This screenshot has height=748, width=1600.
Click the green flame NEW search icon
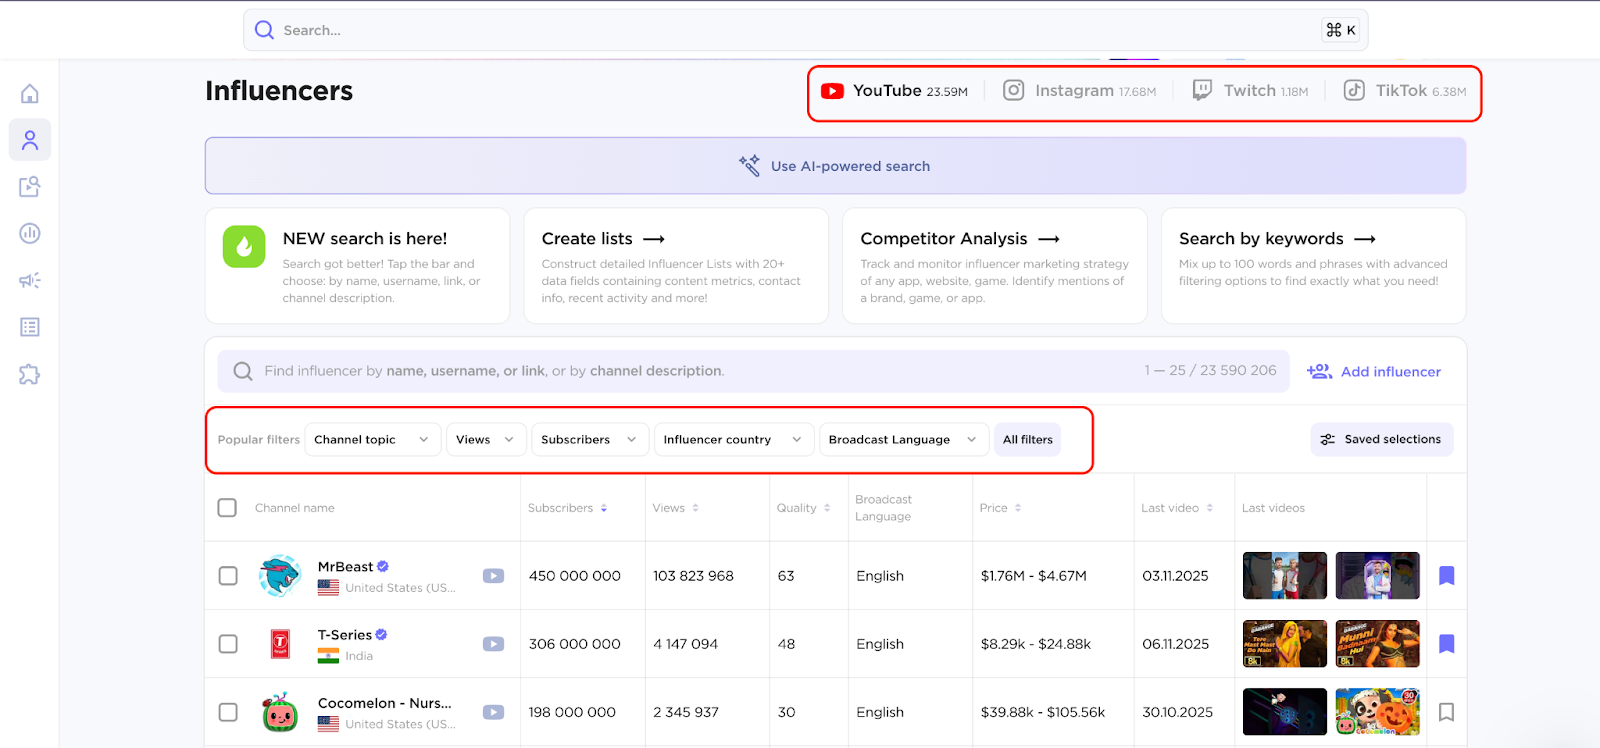pyautogui.click(x=244, y=247)
